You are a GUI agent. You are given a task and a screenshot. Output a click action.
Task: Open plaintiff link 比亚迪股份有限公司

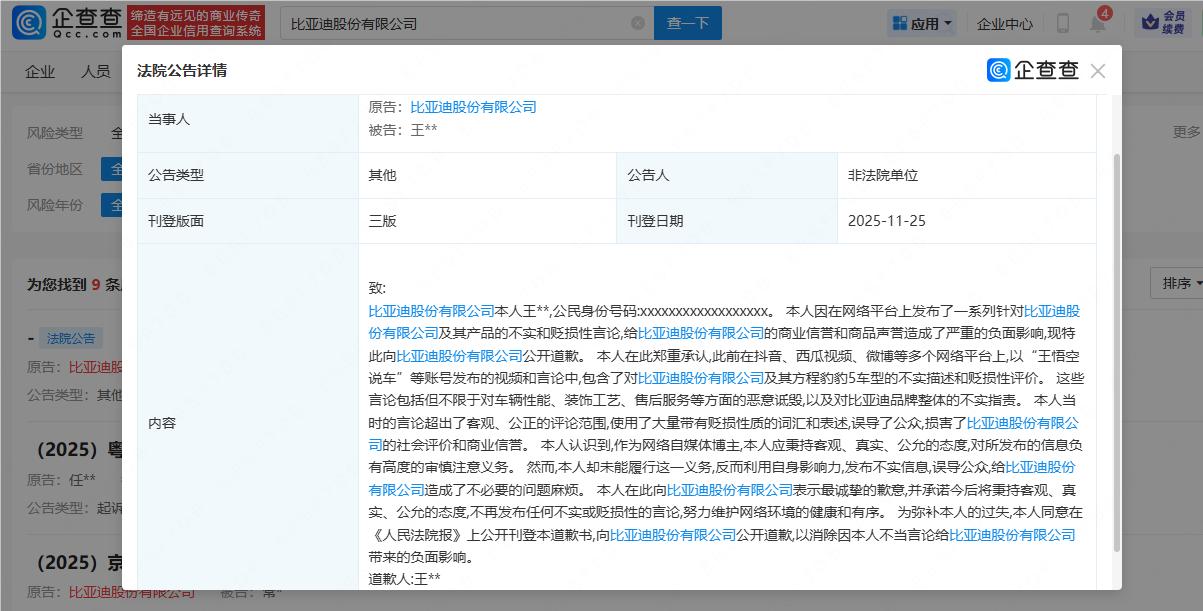[x=475, y=106]
